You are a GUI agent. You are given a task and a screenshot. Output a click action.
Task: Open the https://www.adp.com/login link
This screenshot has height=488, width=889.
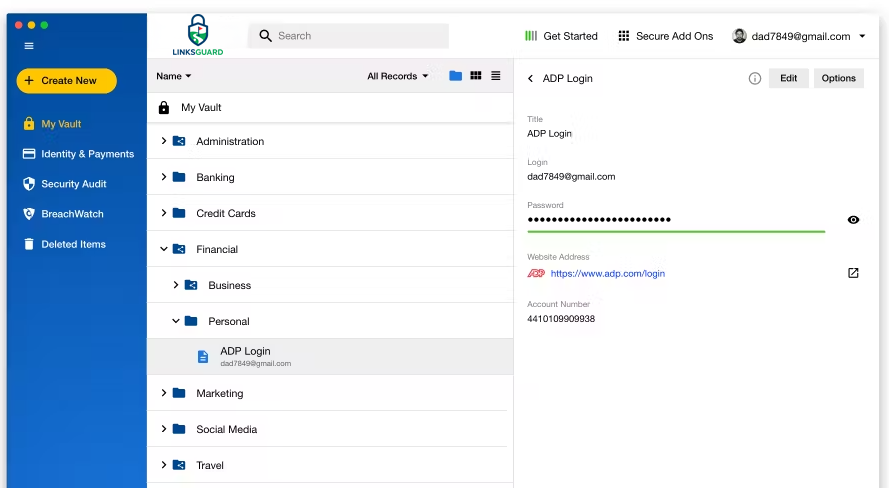tap(608, 273)
